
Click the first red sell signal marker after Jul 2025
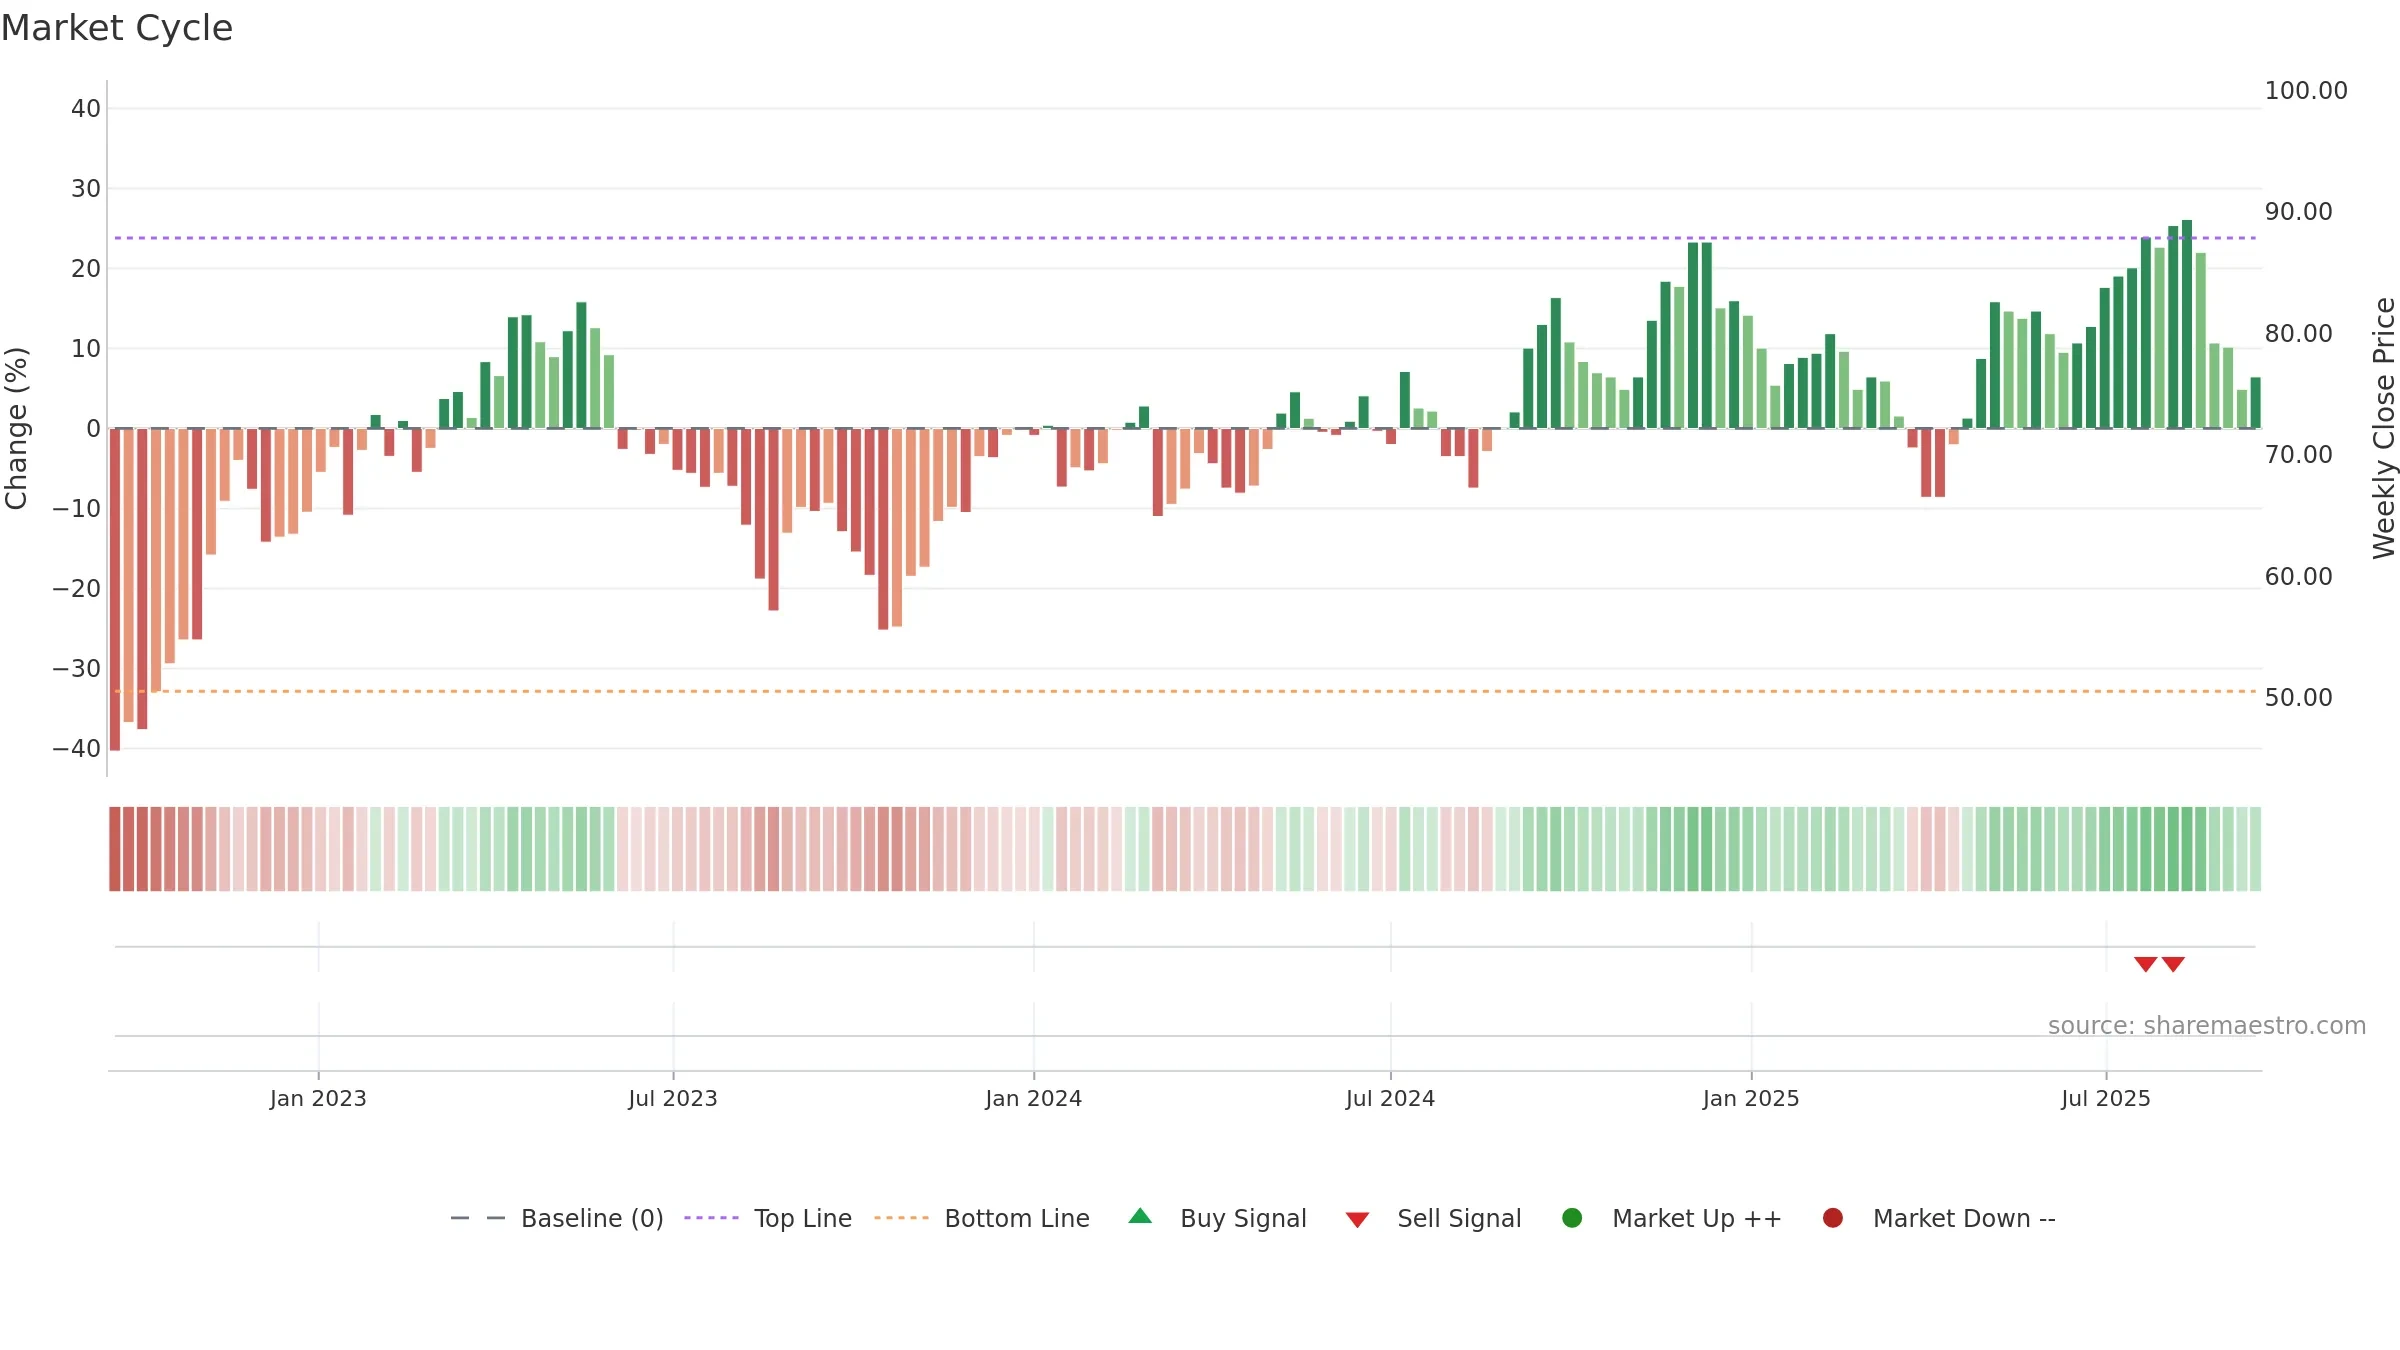coord(2145,964)
